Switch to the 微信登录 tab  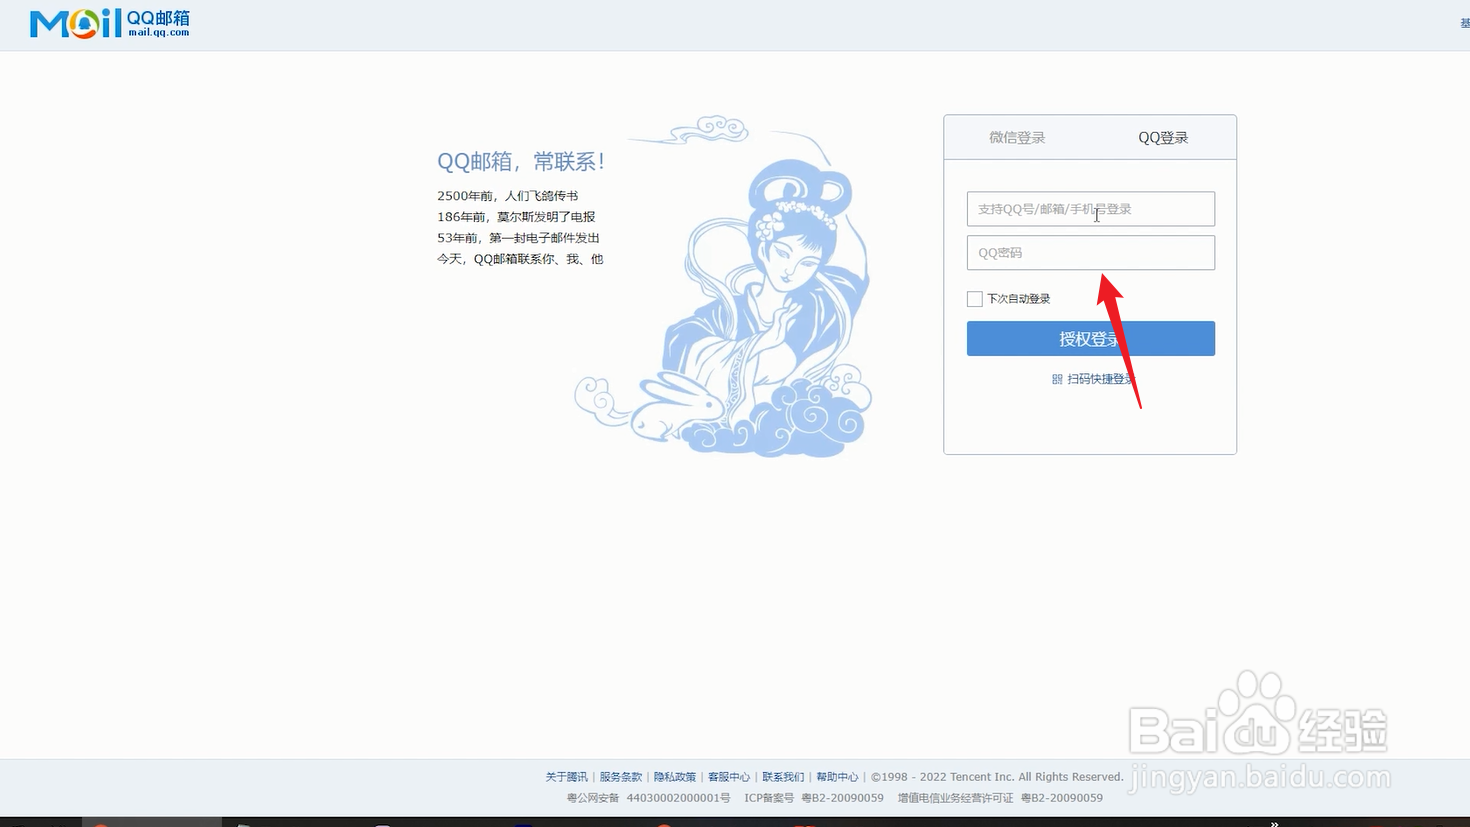[1017, 138]
